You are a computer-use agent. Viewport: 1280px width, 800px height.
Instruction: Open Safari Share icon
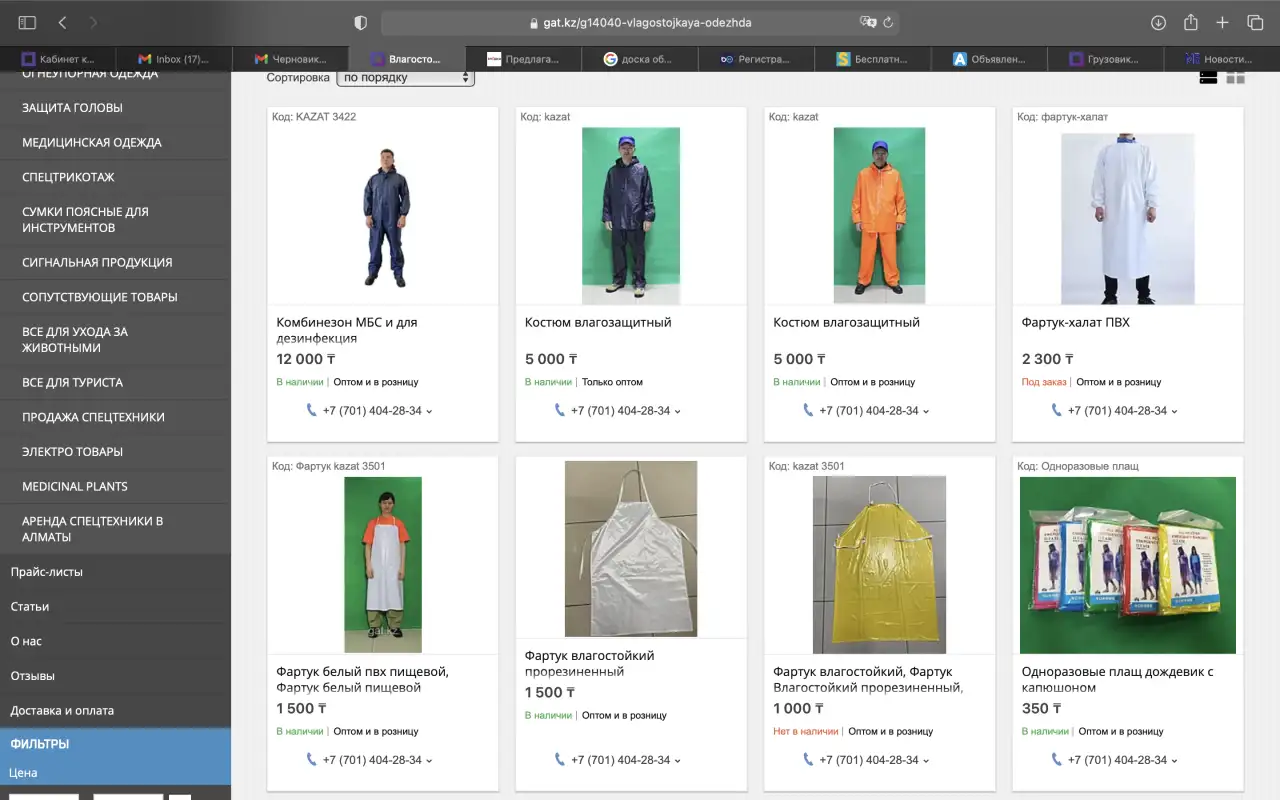1189,22
